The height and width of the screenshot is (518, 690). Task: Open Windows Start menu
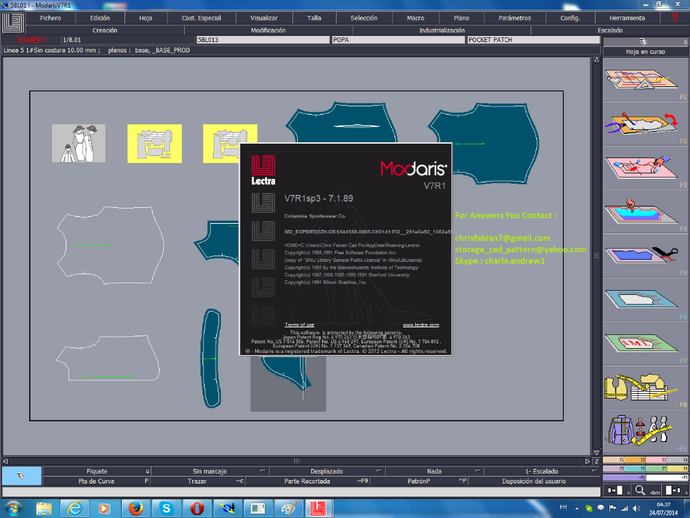click(x=13, y=509)
